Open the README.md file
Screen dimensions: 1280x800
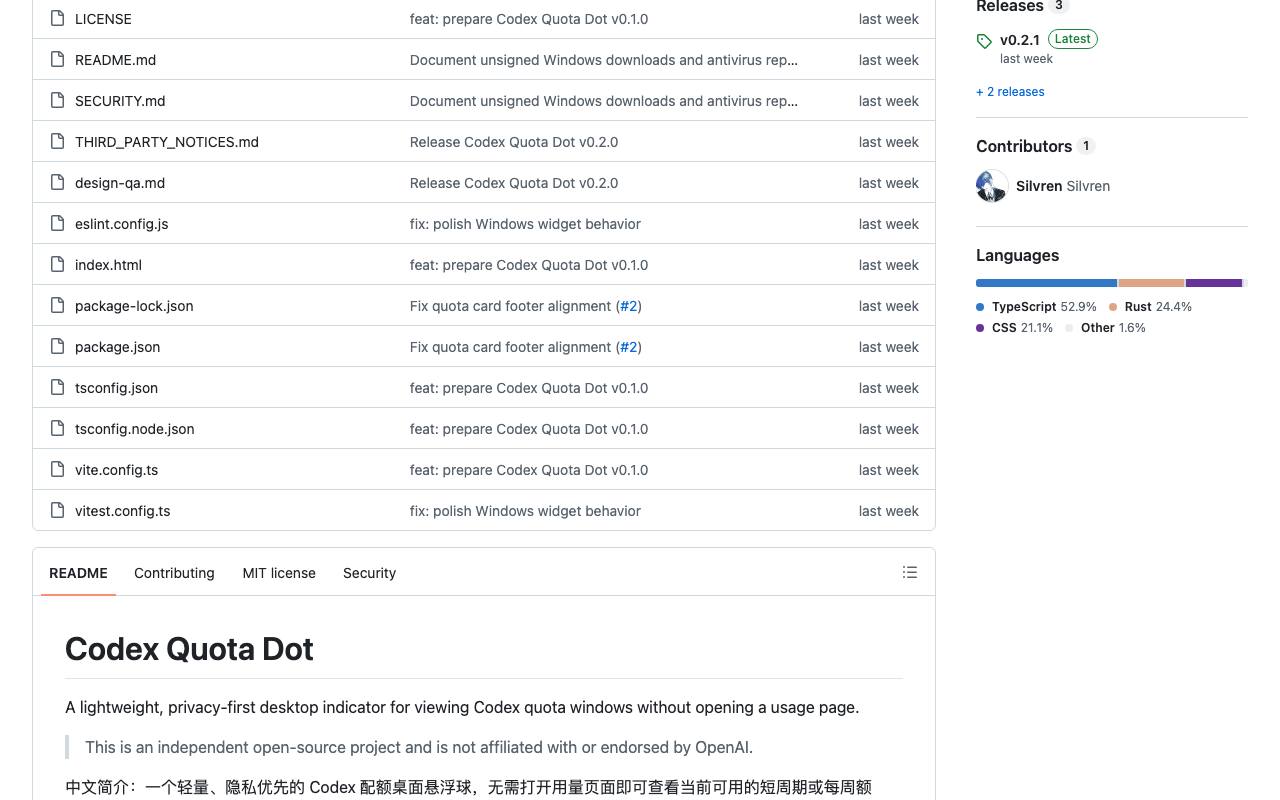(x=115, y=60)
